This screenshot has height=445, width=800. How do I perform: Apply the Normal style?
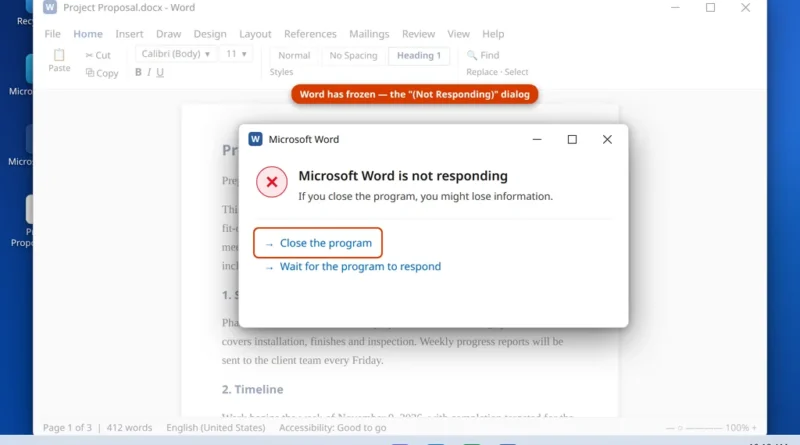coord(294,56)
